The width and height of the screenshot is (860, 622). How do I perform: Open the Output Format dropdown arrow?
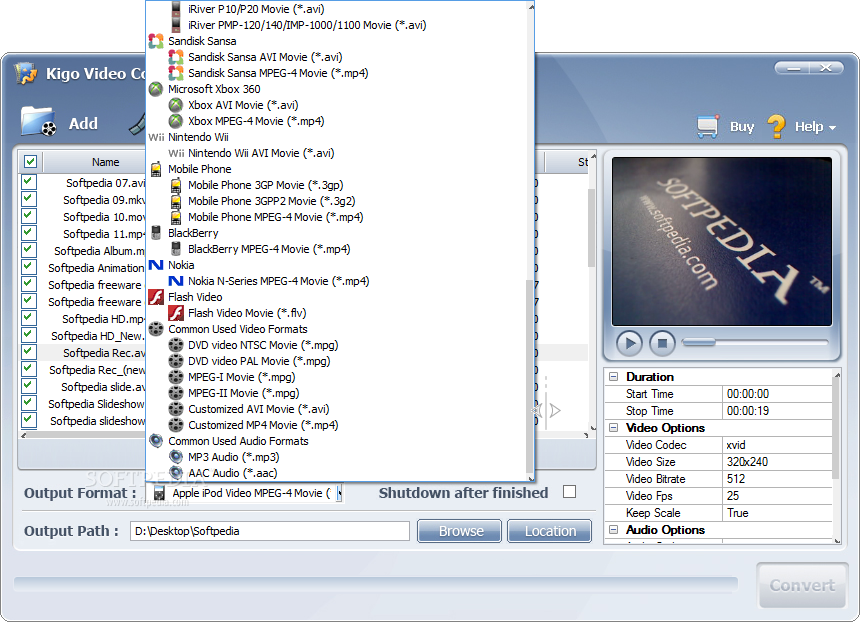pos(340,493)
